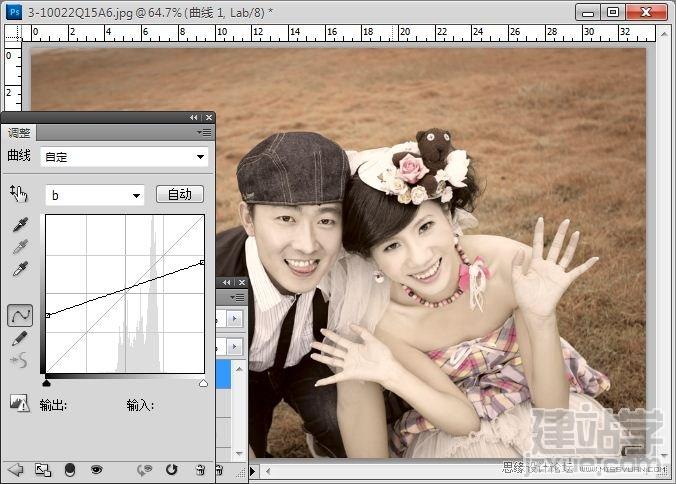This screenshot has height=484, width=676.
Task: Click the histogram cache warning icon
Action: tap(19, 403)
